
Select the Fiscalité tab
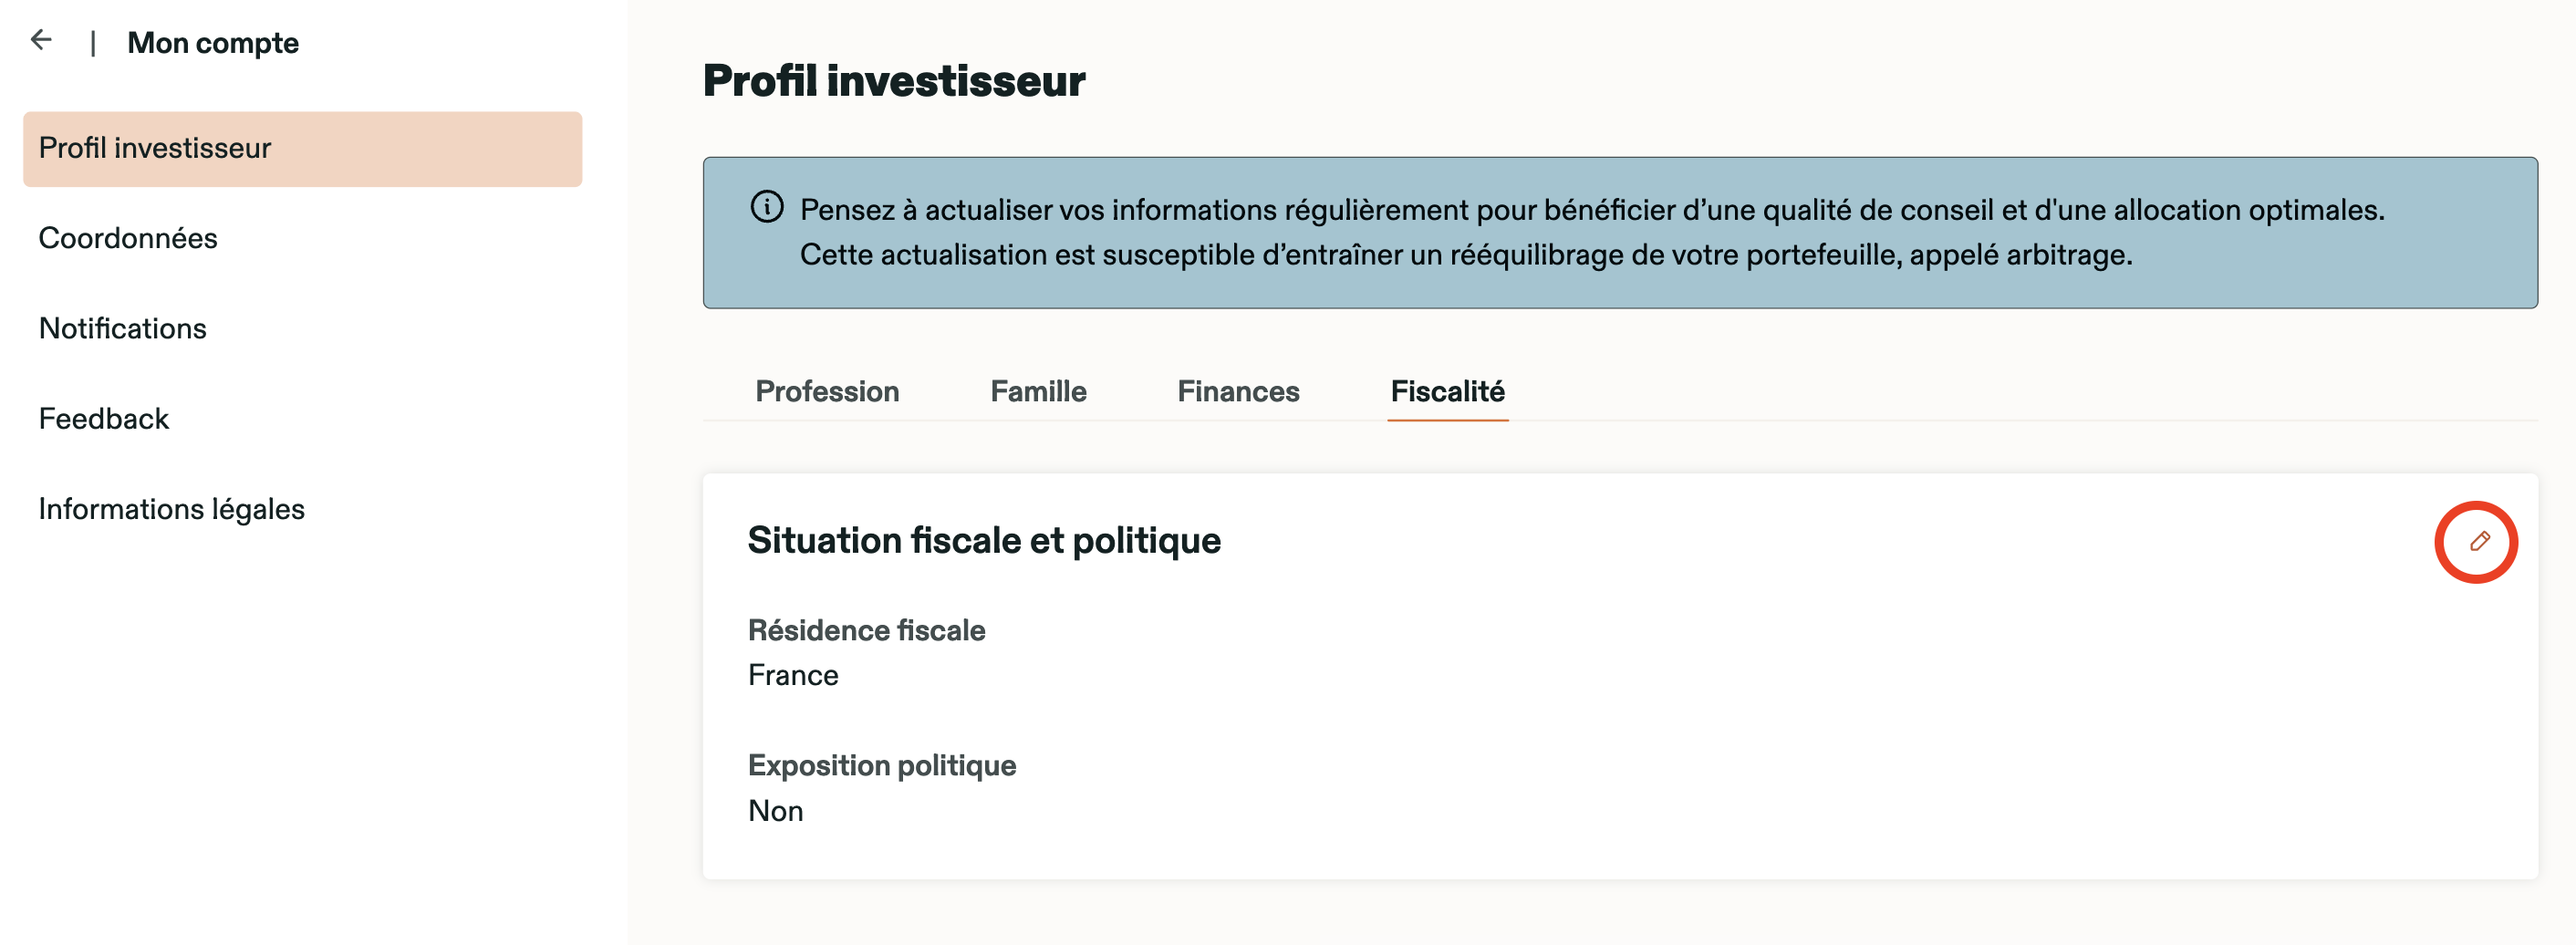click(x=1447, y=391)
